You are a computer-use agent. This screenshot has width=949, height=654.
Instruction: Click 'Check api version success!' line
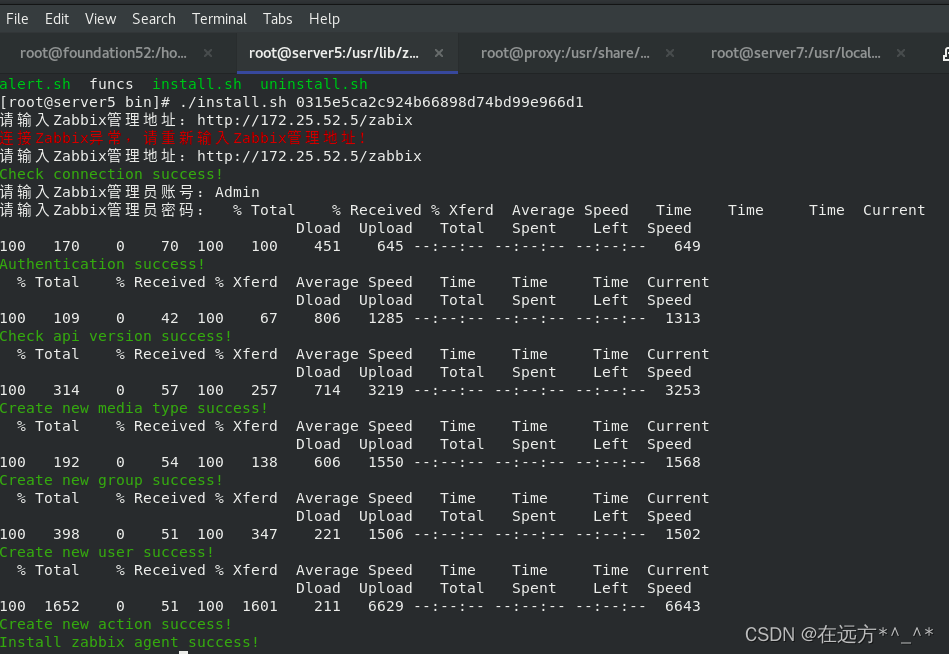pyautogui.click(x=116, y=336)
